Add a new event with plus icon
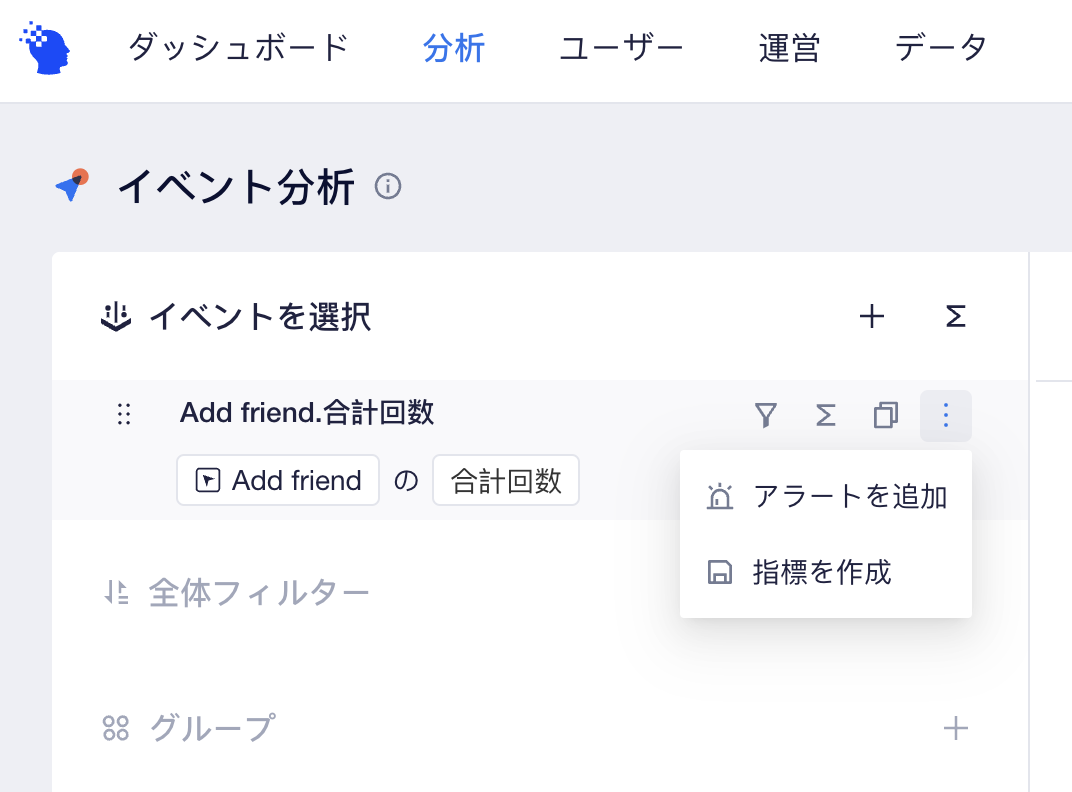Viewport: 1072px width, 792px height. (x=872, y=316)
